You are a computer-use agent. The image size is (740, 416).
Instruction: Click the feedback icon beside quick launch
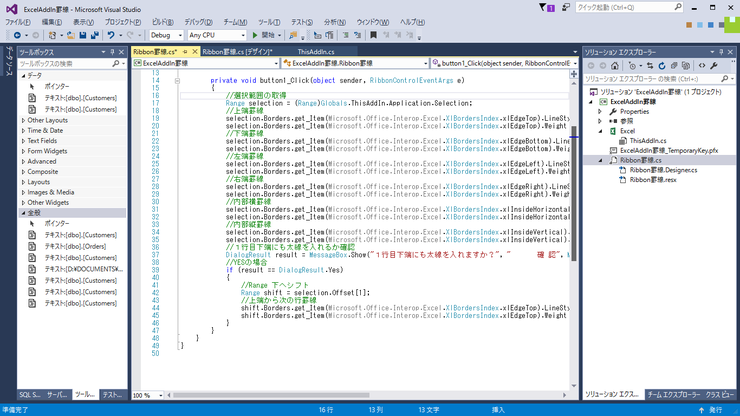click(565, 8)
